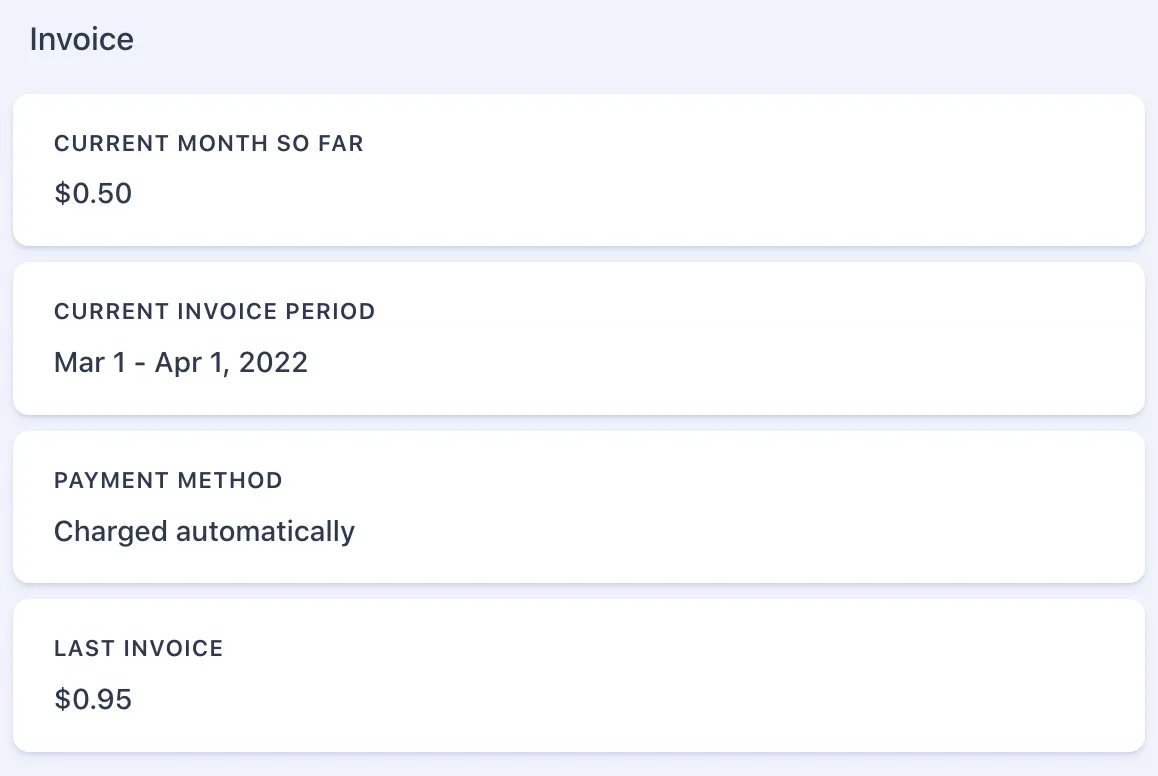Click the invoice period dates to change billing cycle
The width and height of the screenshot is (1158, 776).
[x=180, y=362]
